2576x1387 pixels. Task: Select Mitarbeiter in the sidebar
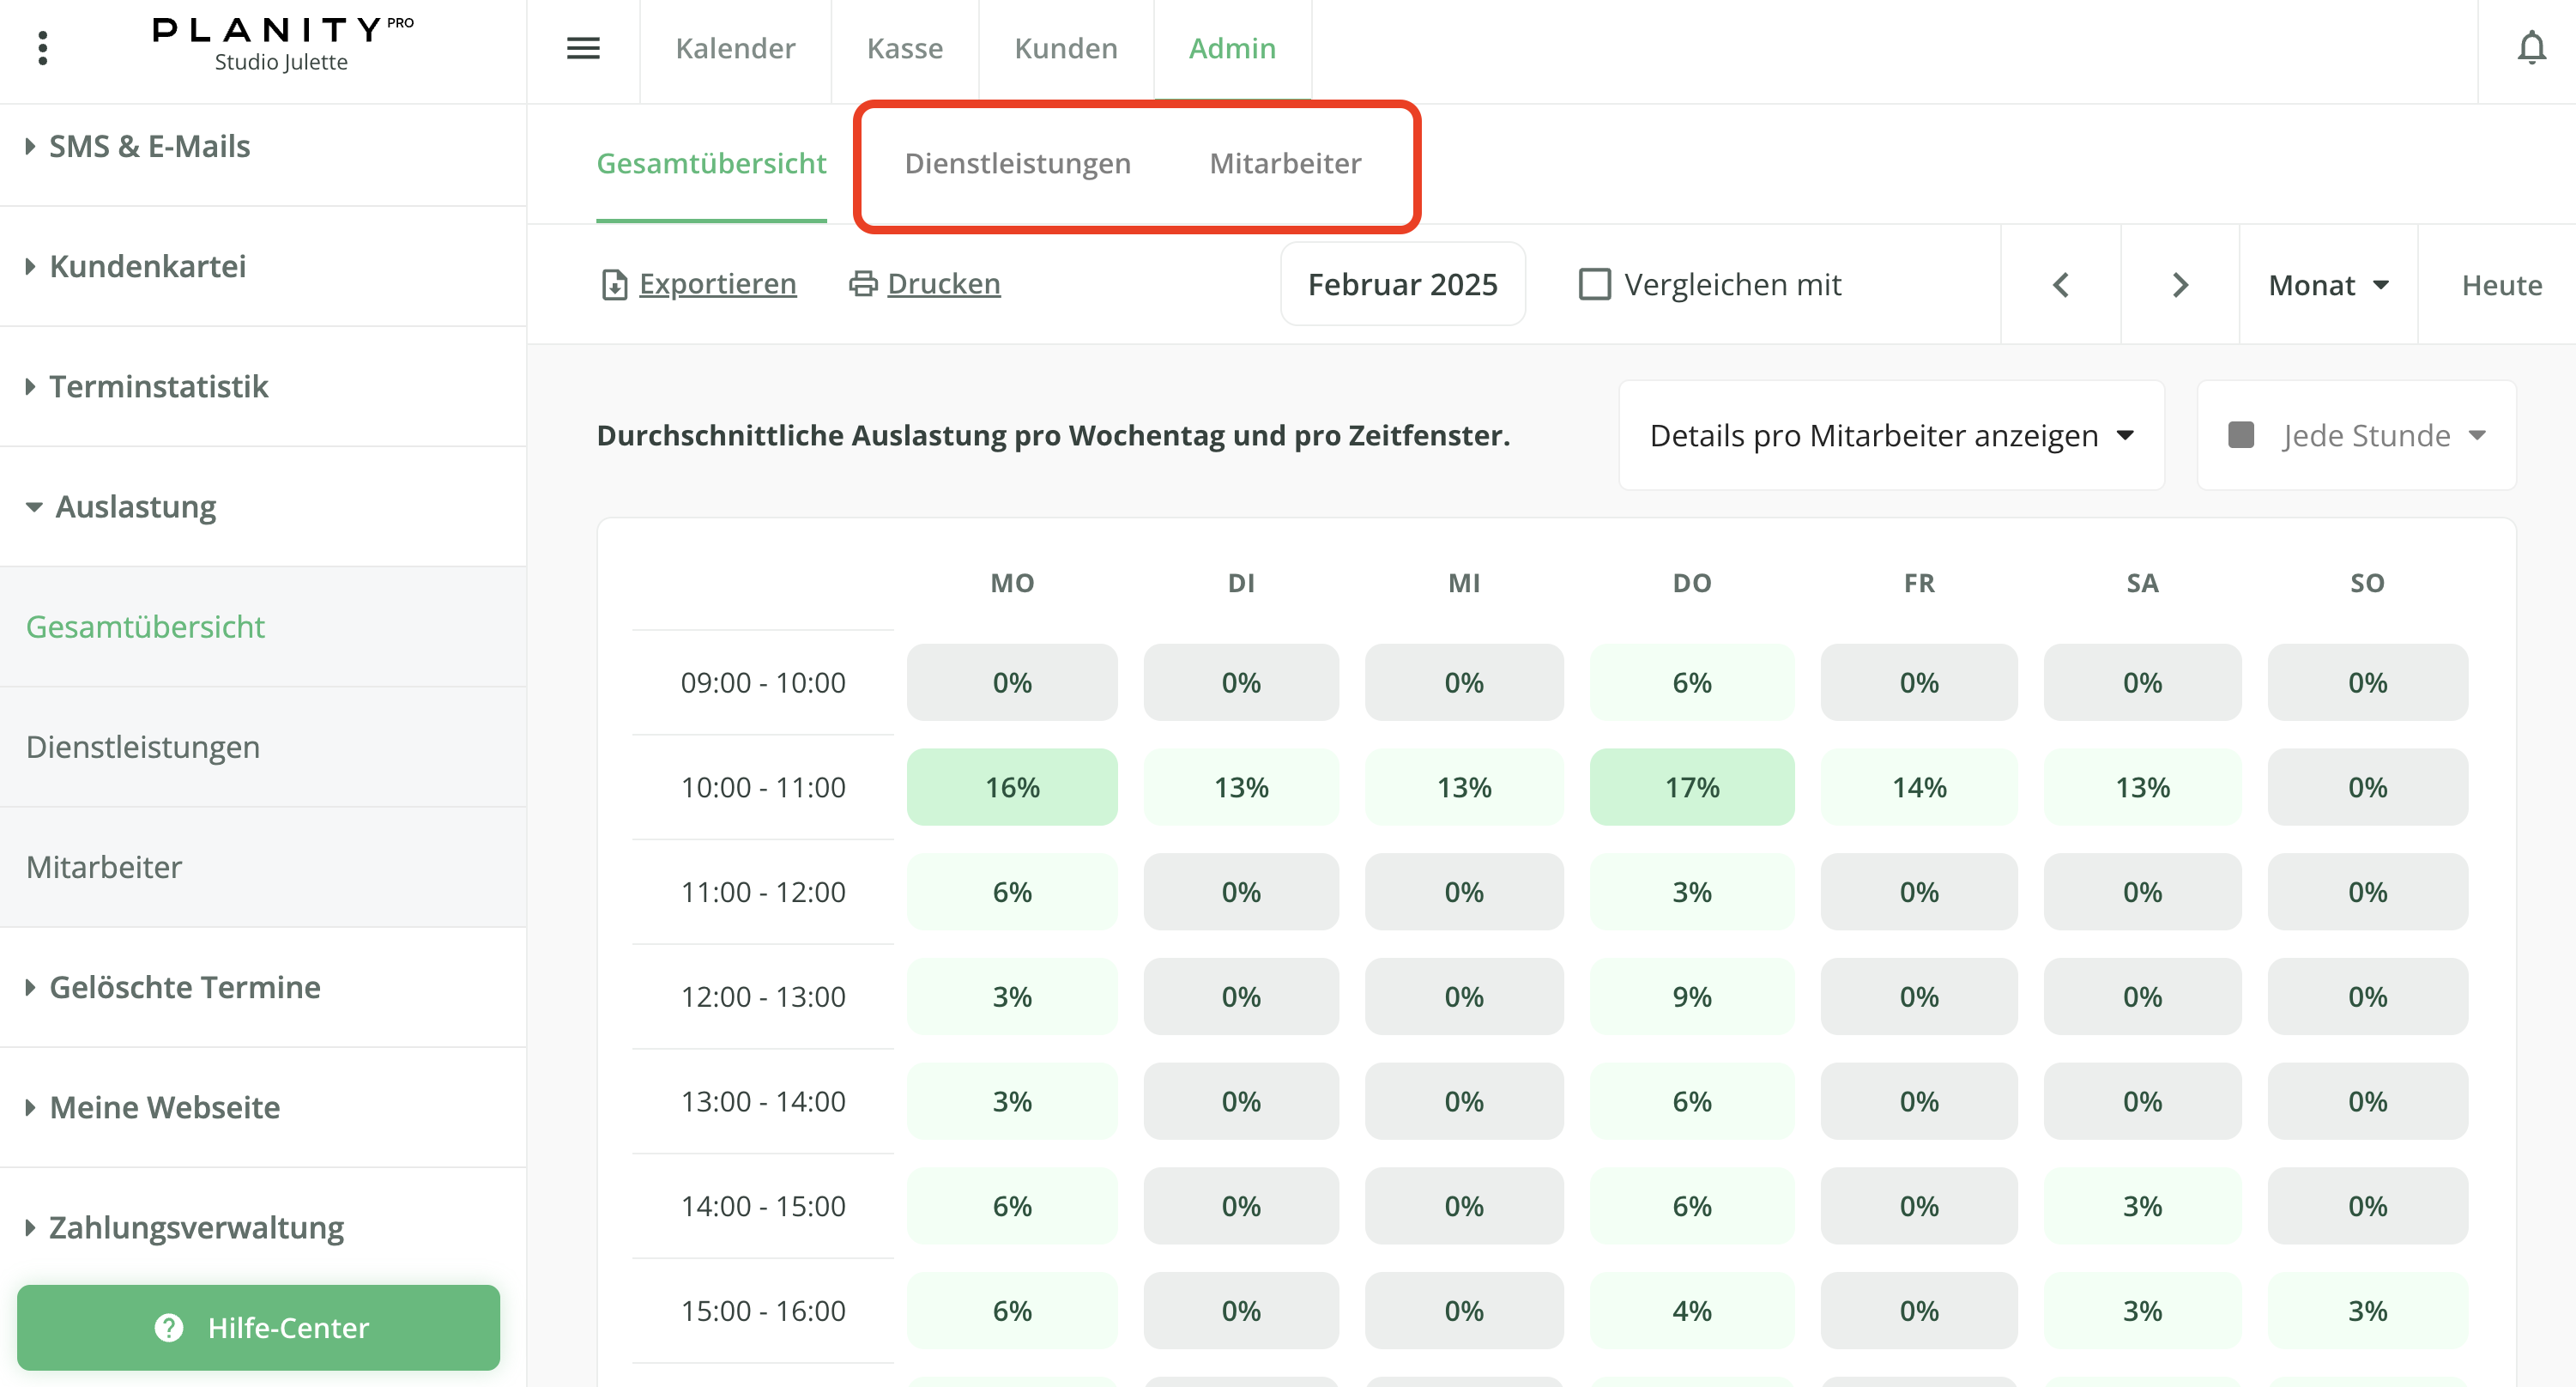coord(104,866)
